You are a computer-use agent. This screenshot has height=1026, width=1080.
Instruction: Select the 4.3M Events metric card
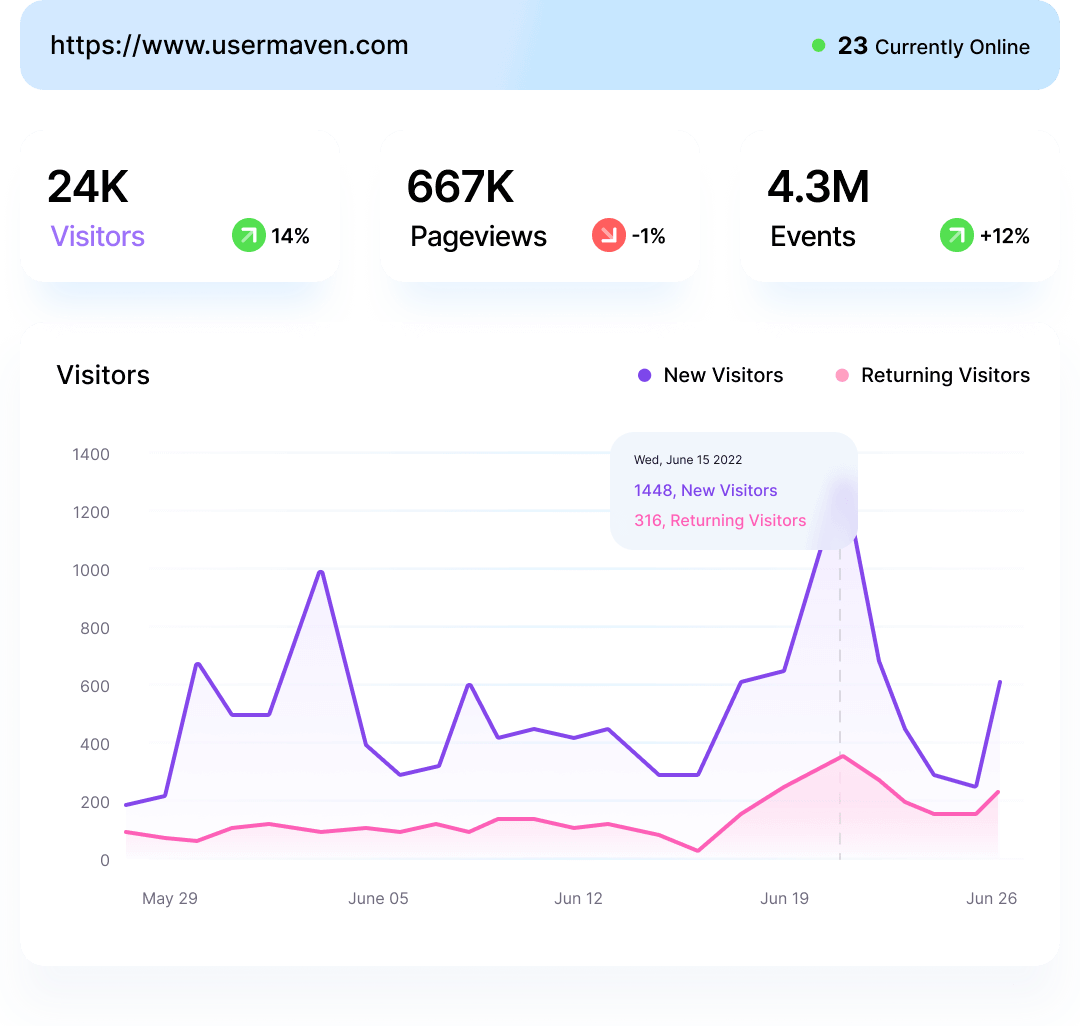pyautogui.click(x=900, y=206)
